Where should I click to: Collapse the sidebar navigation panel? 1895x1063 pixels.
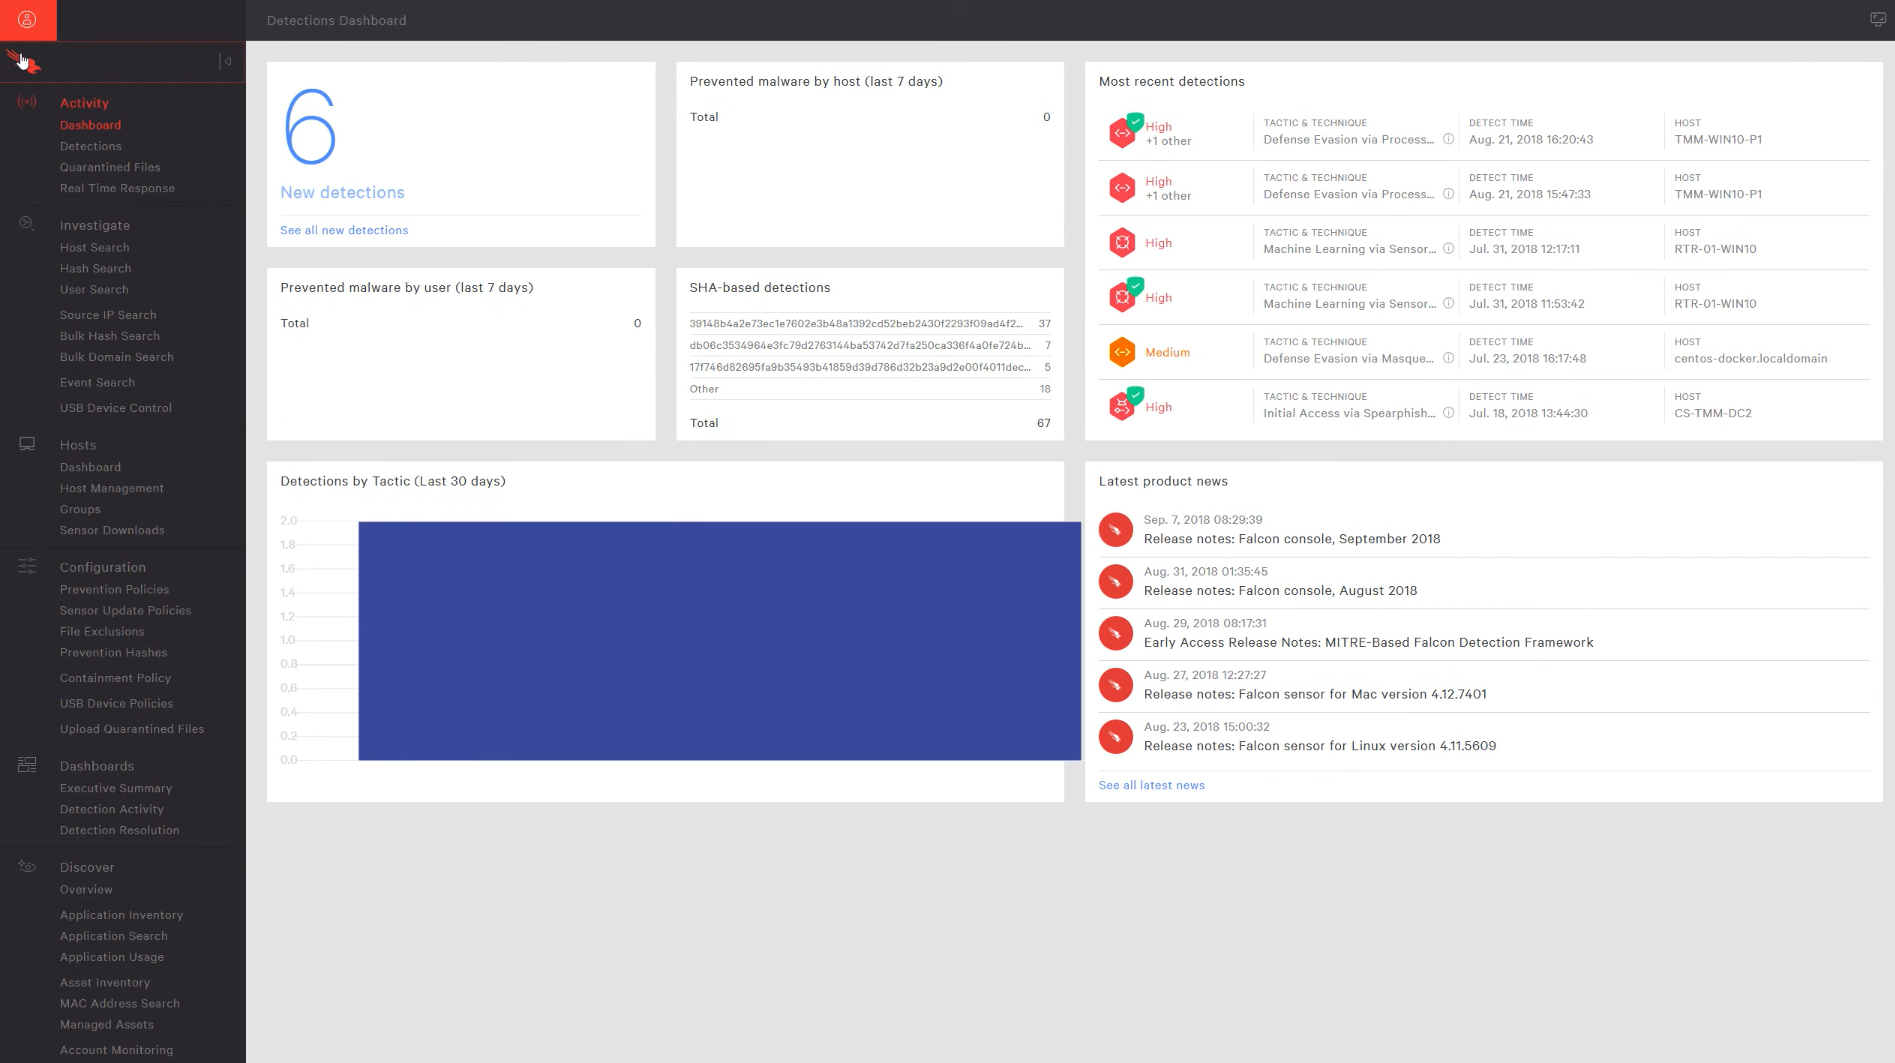point(227,62)
